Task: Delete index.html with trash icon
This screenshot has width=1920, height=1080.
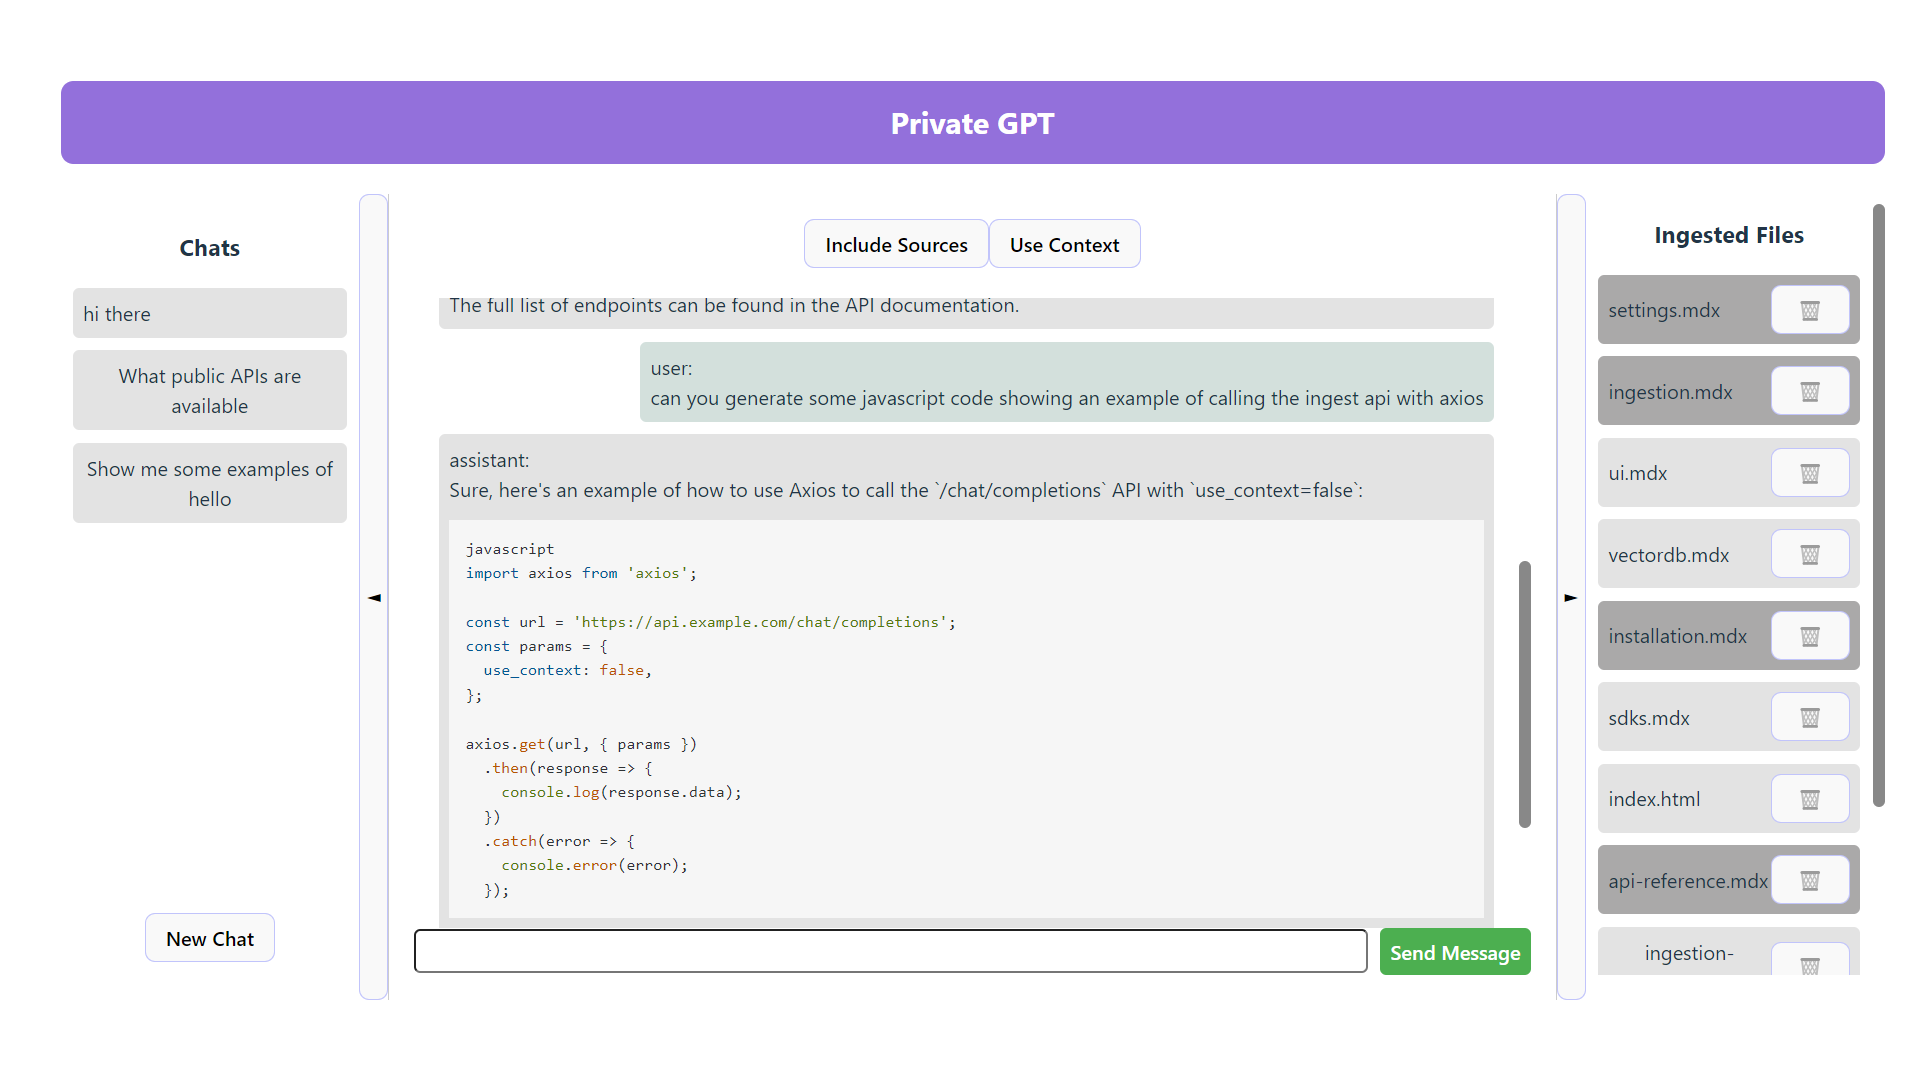Action: [1809, 799]
